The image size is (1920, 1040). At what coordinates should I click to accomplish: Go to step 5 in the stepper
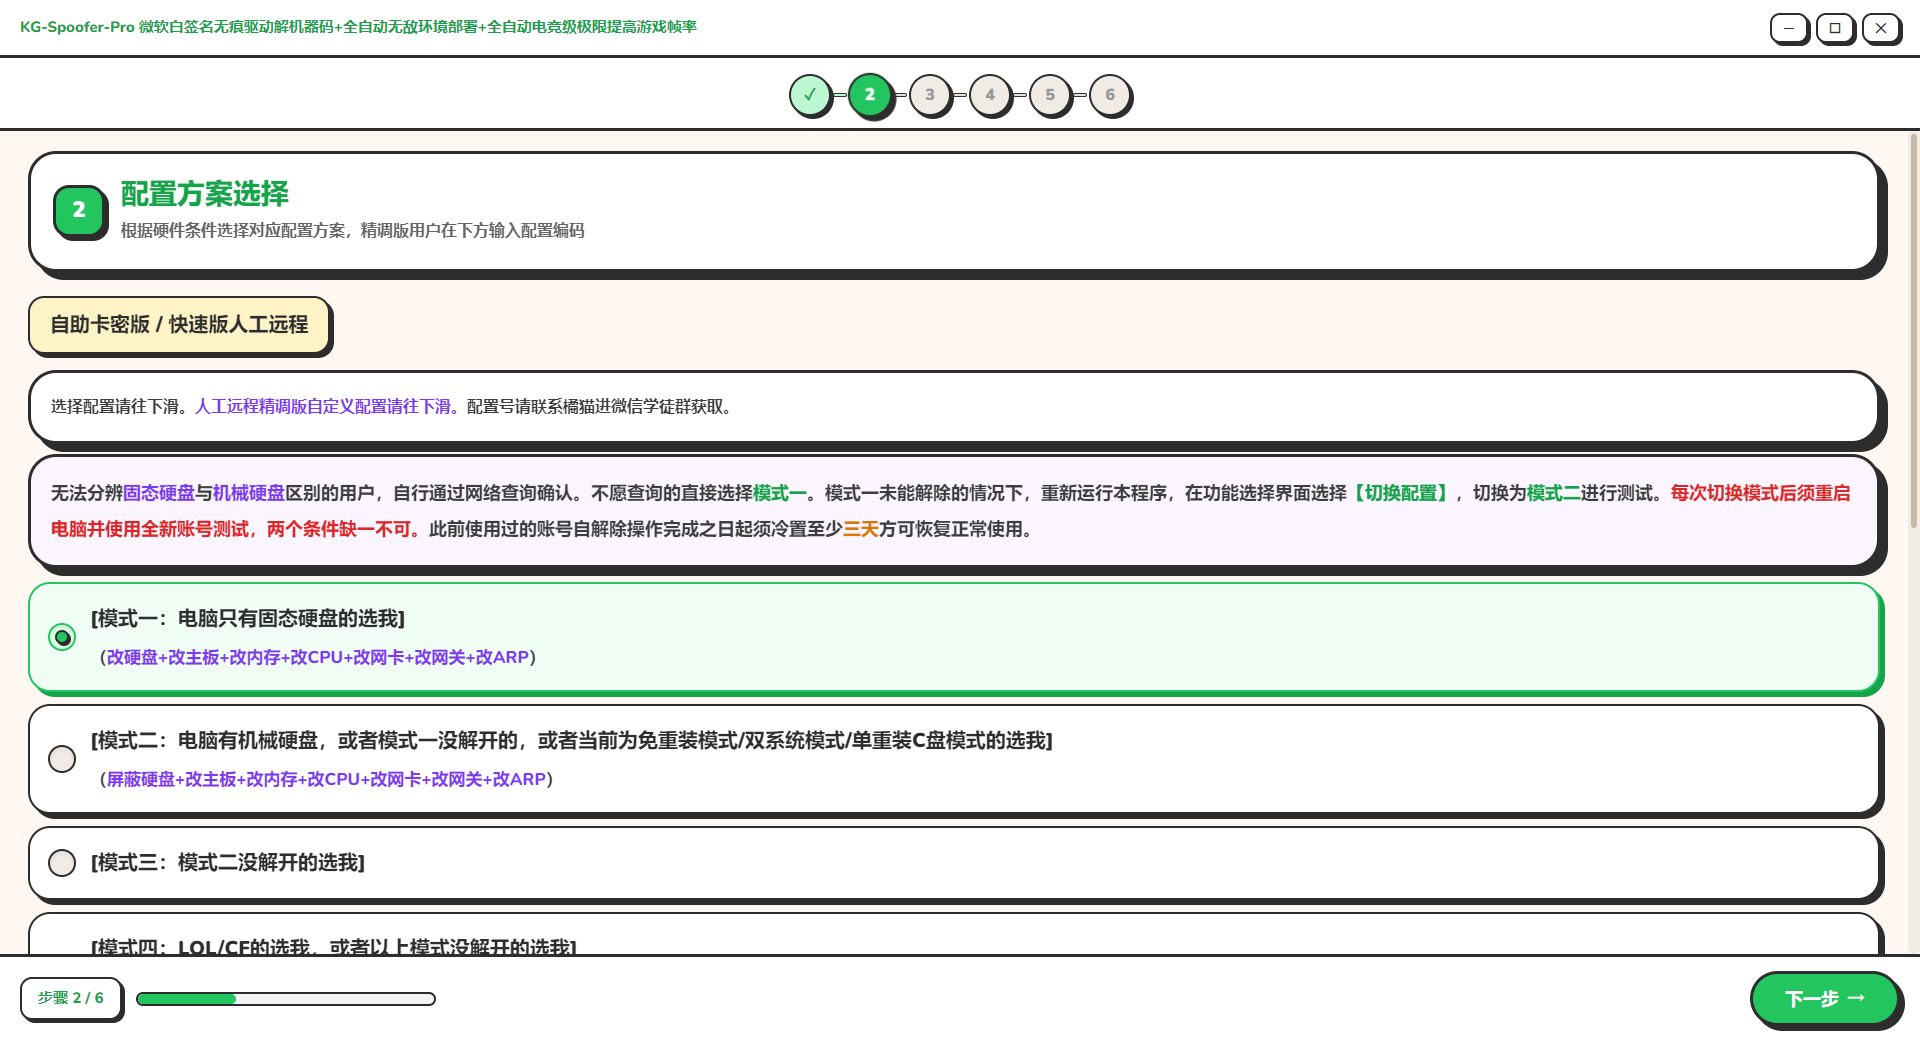click(x=1050, y=95)
